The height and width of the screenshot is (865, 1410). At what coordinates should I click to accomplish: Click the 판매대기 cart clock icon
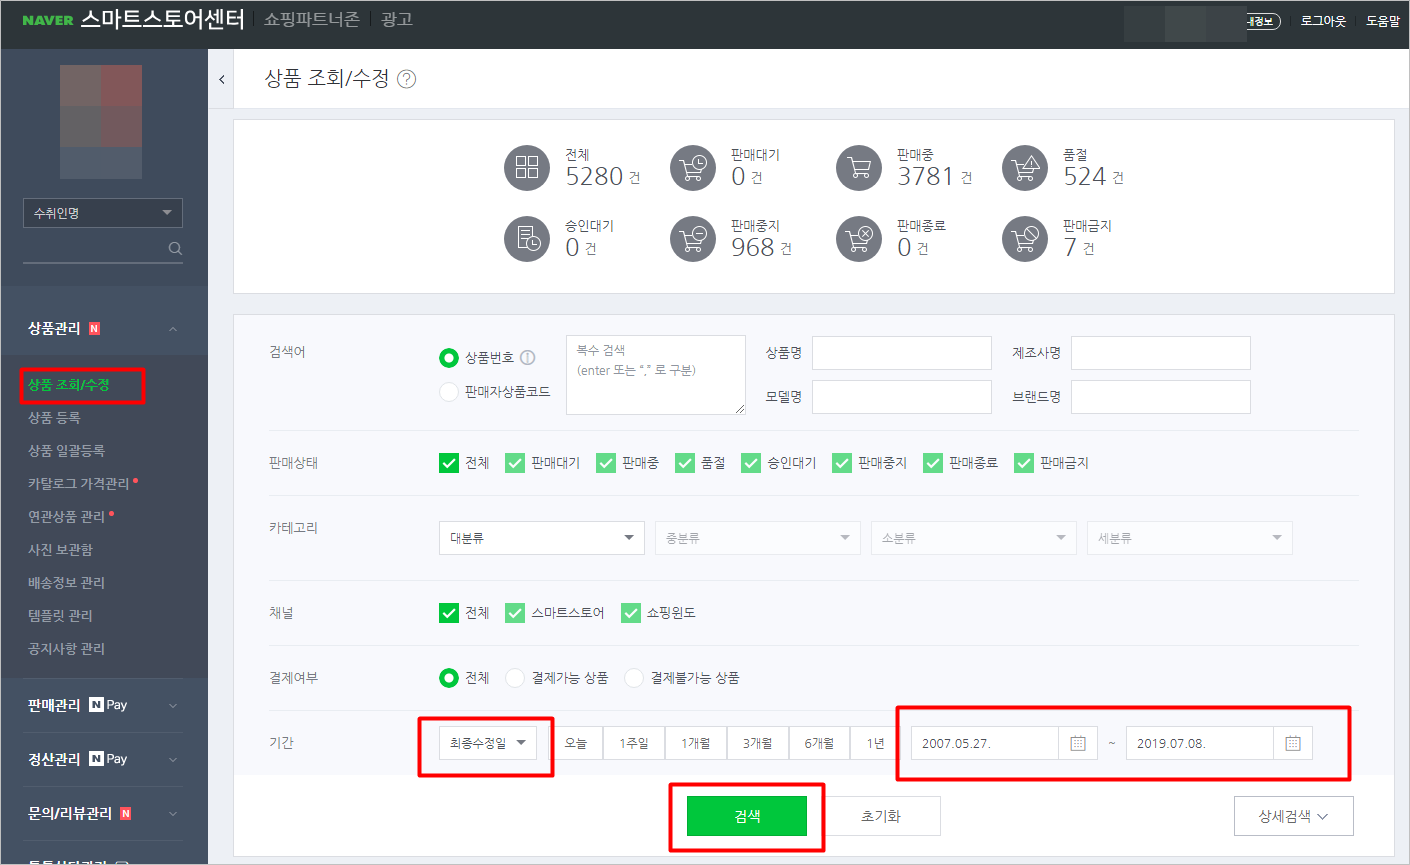pos(693,167)
